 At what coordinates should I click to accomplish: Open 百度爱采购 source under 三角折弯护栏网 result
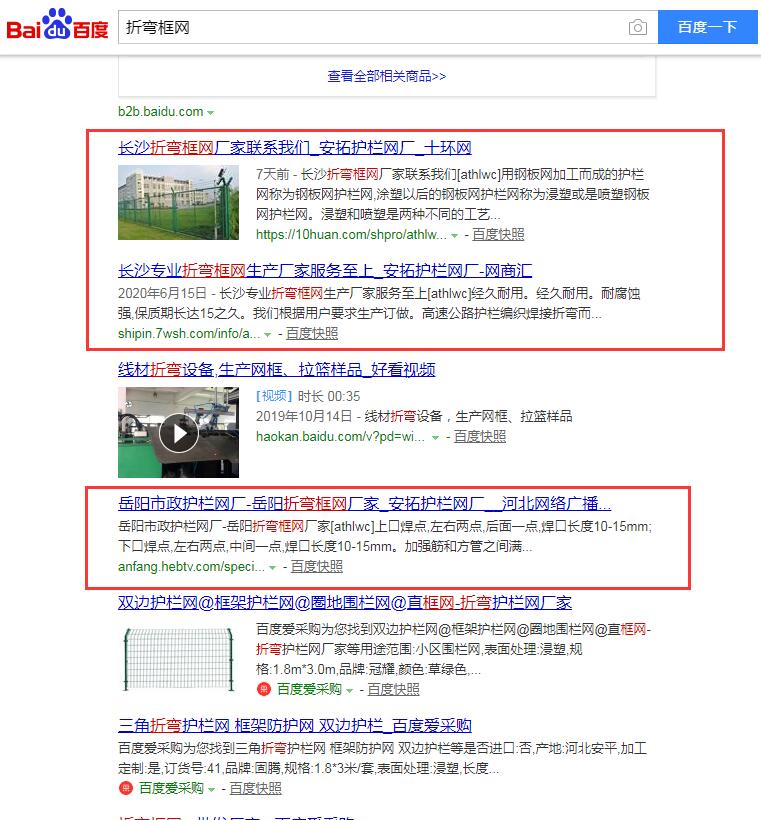[171, 788]
